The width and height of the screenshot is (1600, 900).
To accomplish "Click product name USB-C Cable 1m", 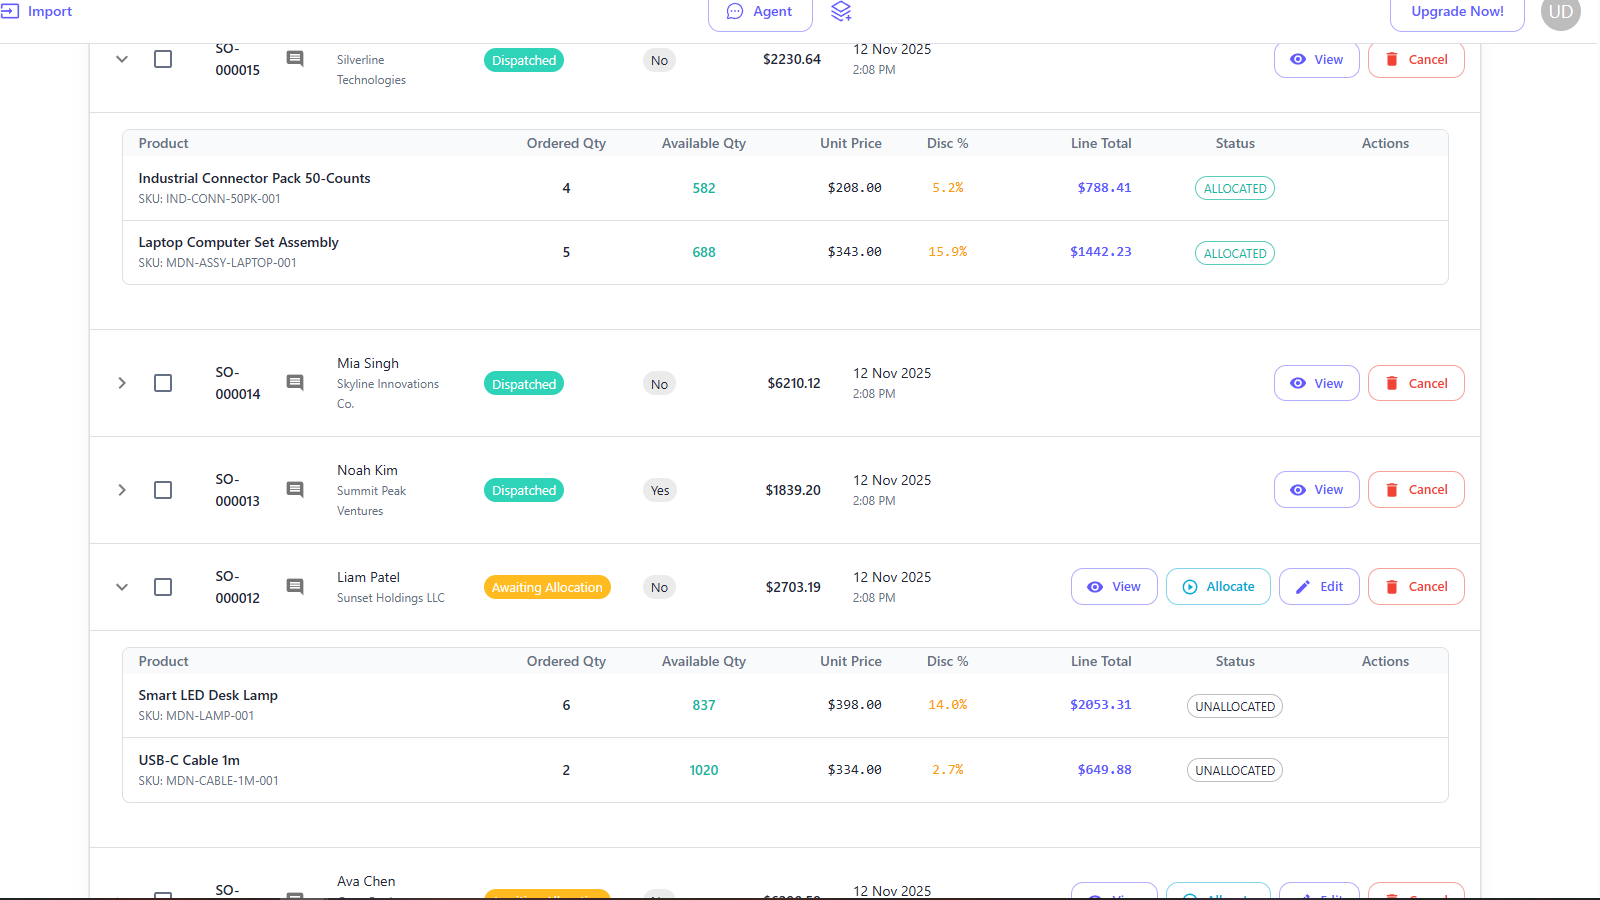I will click(189, 760).
